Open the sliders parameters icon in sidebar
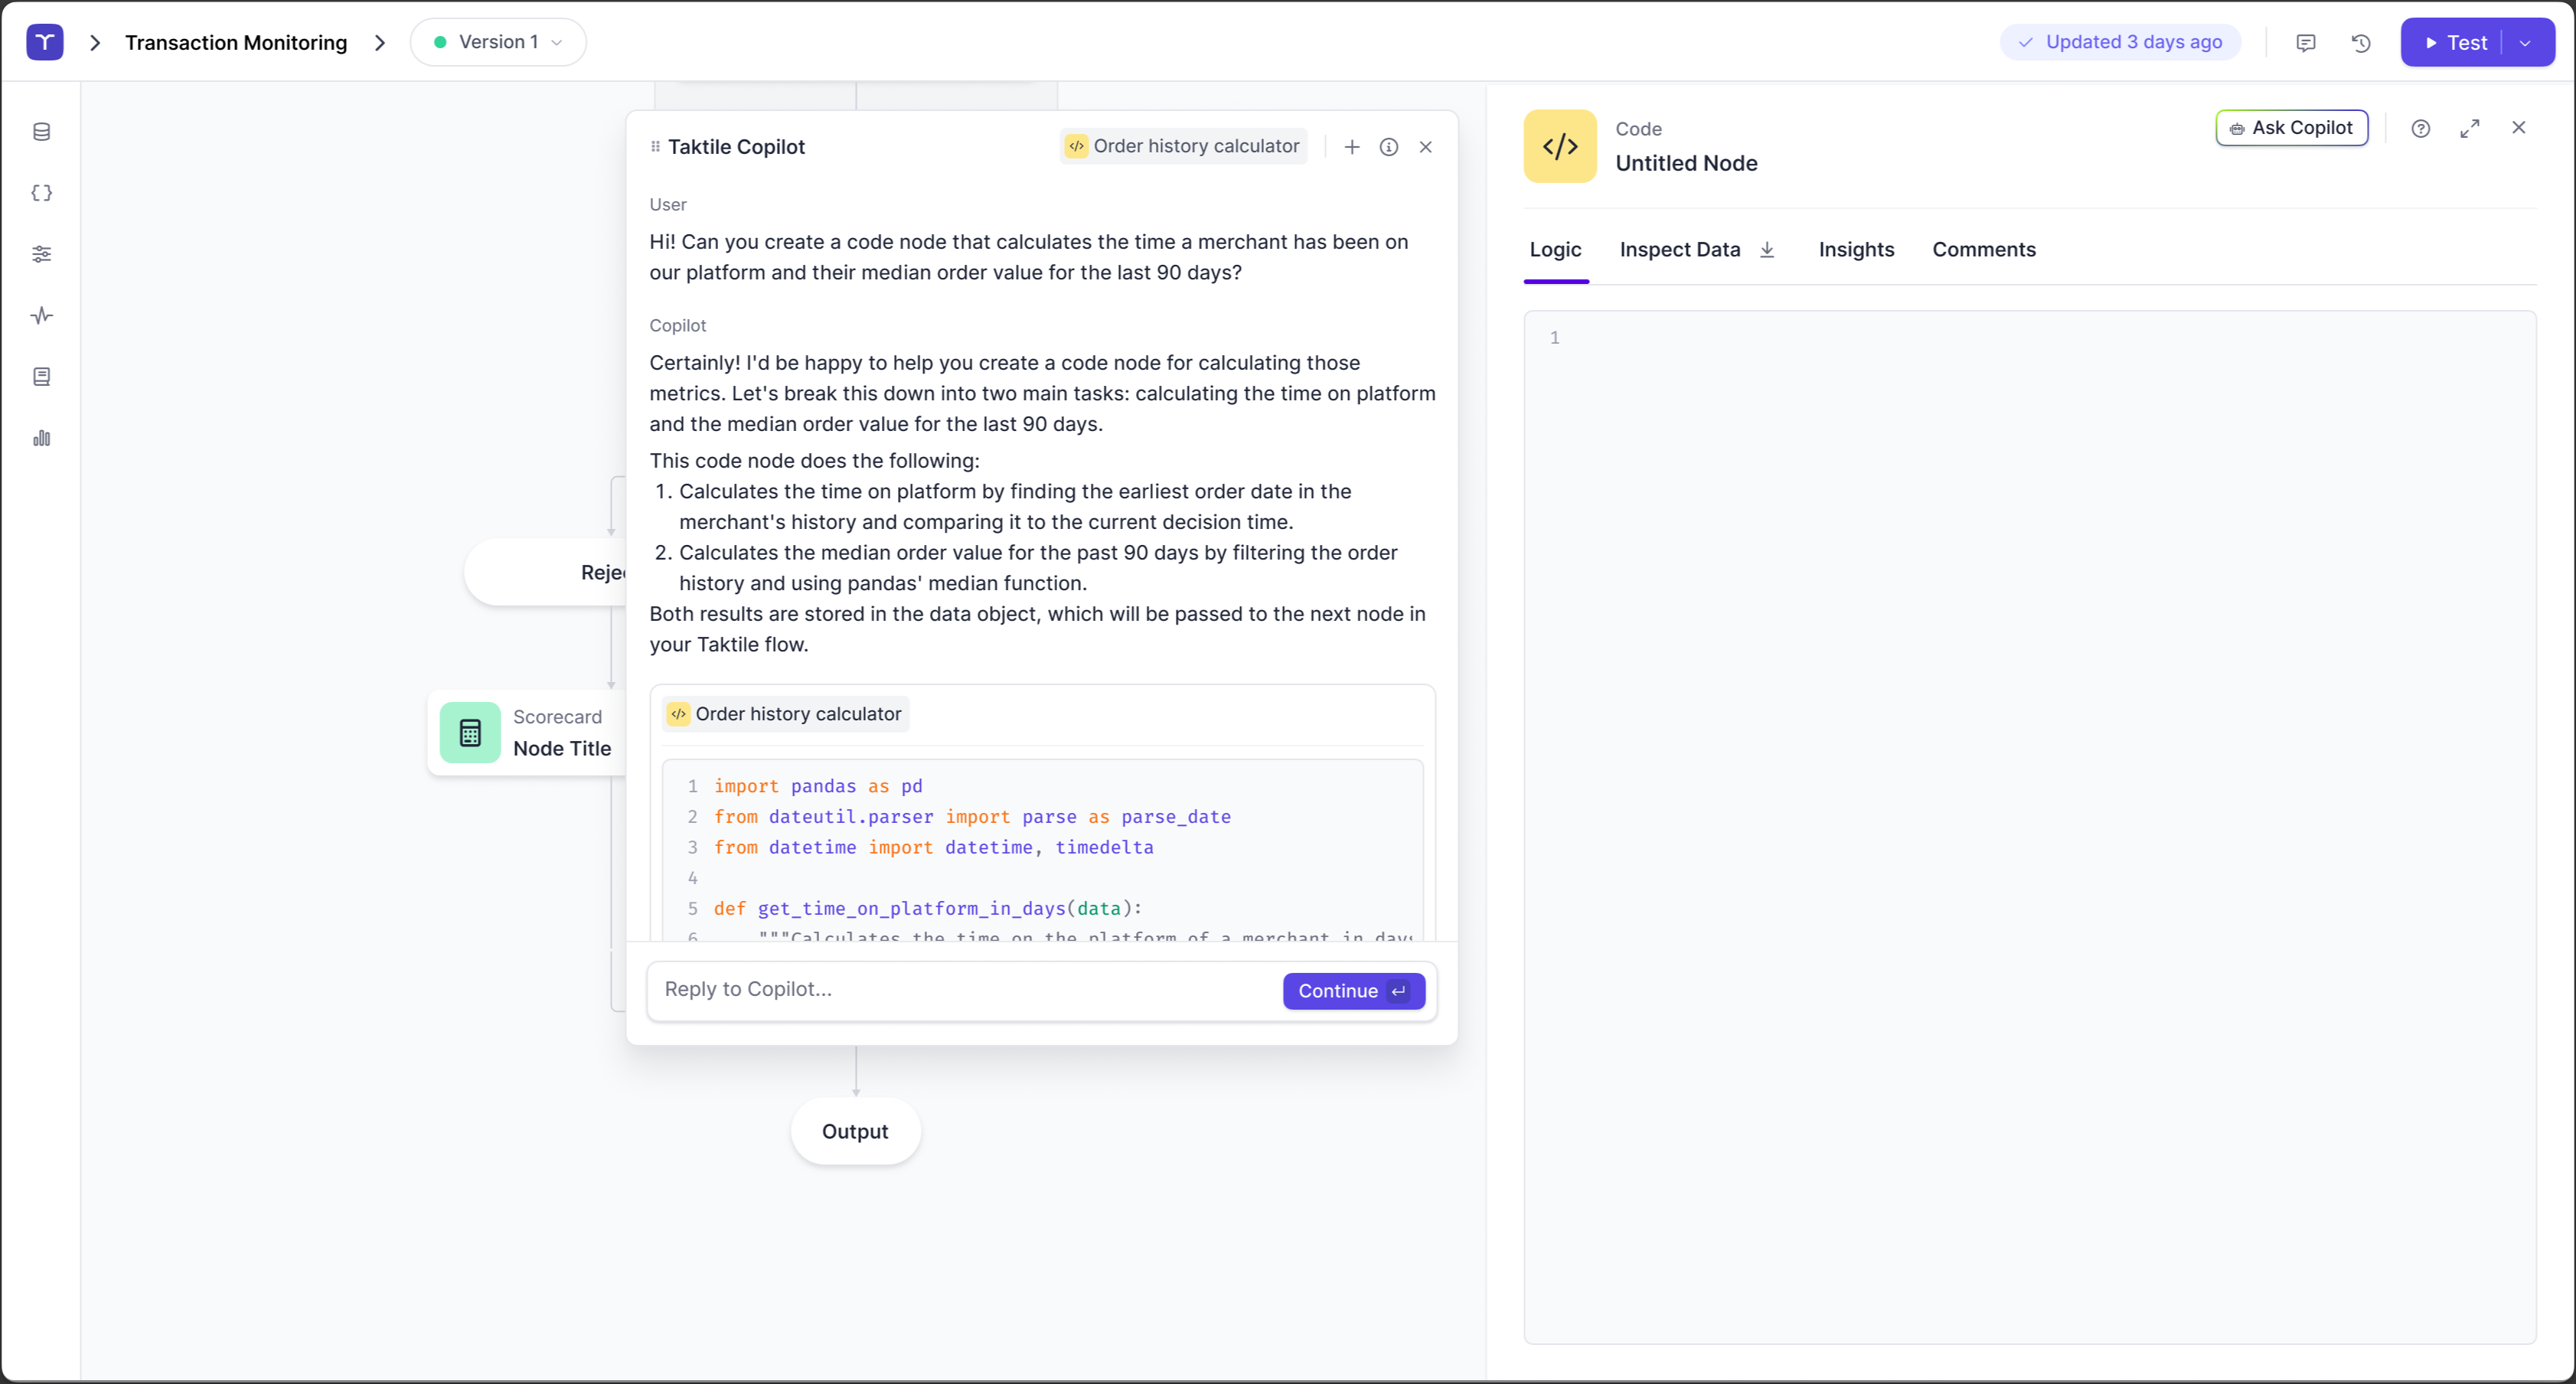 pyautogui.click(x=42, y=254)
